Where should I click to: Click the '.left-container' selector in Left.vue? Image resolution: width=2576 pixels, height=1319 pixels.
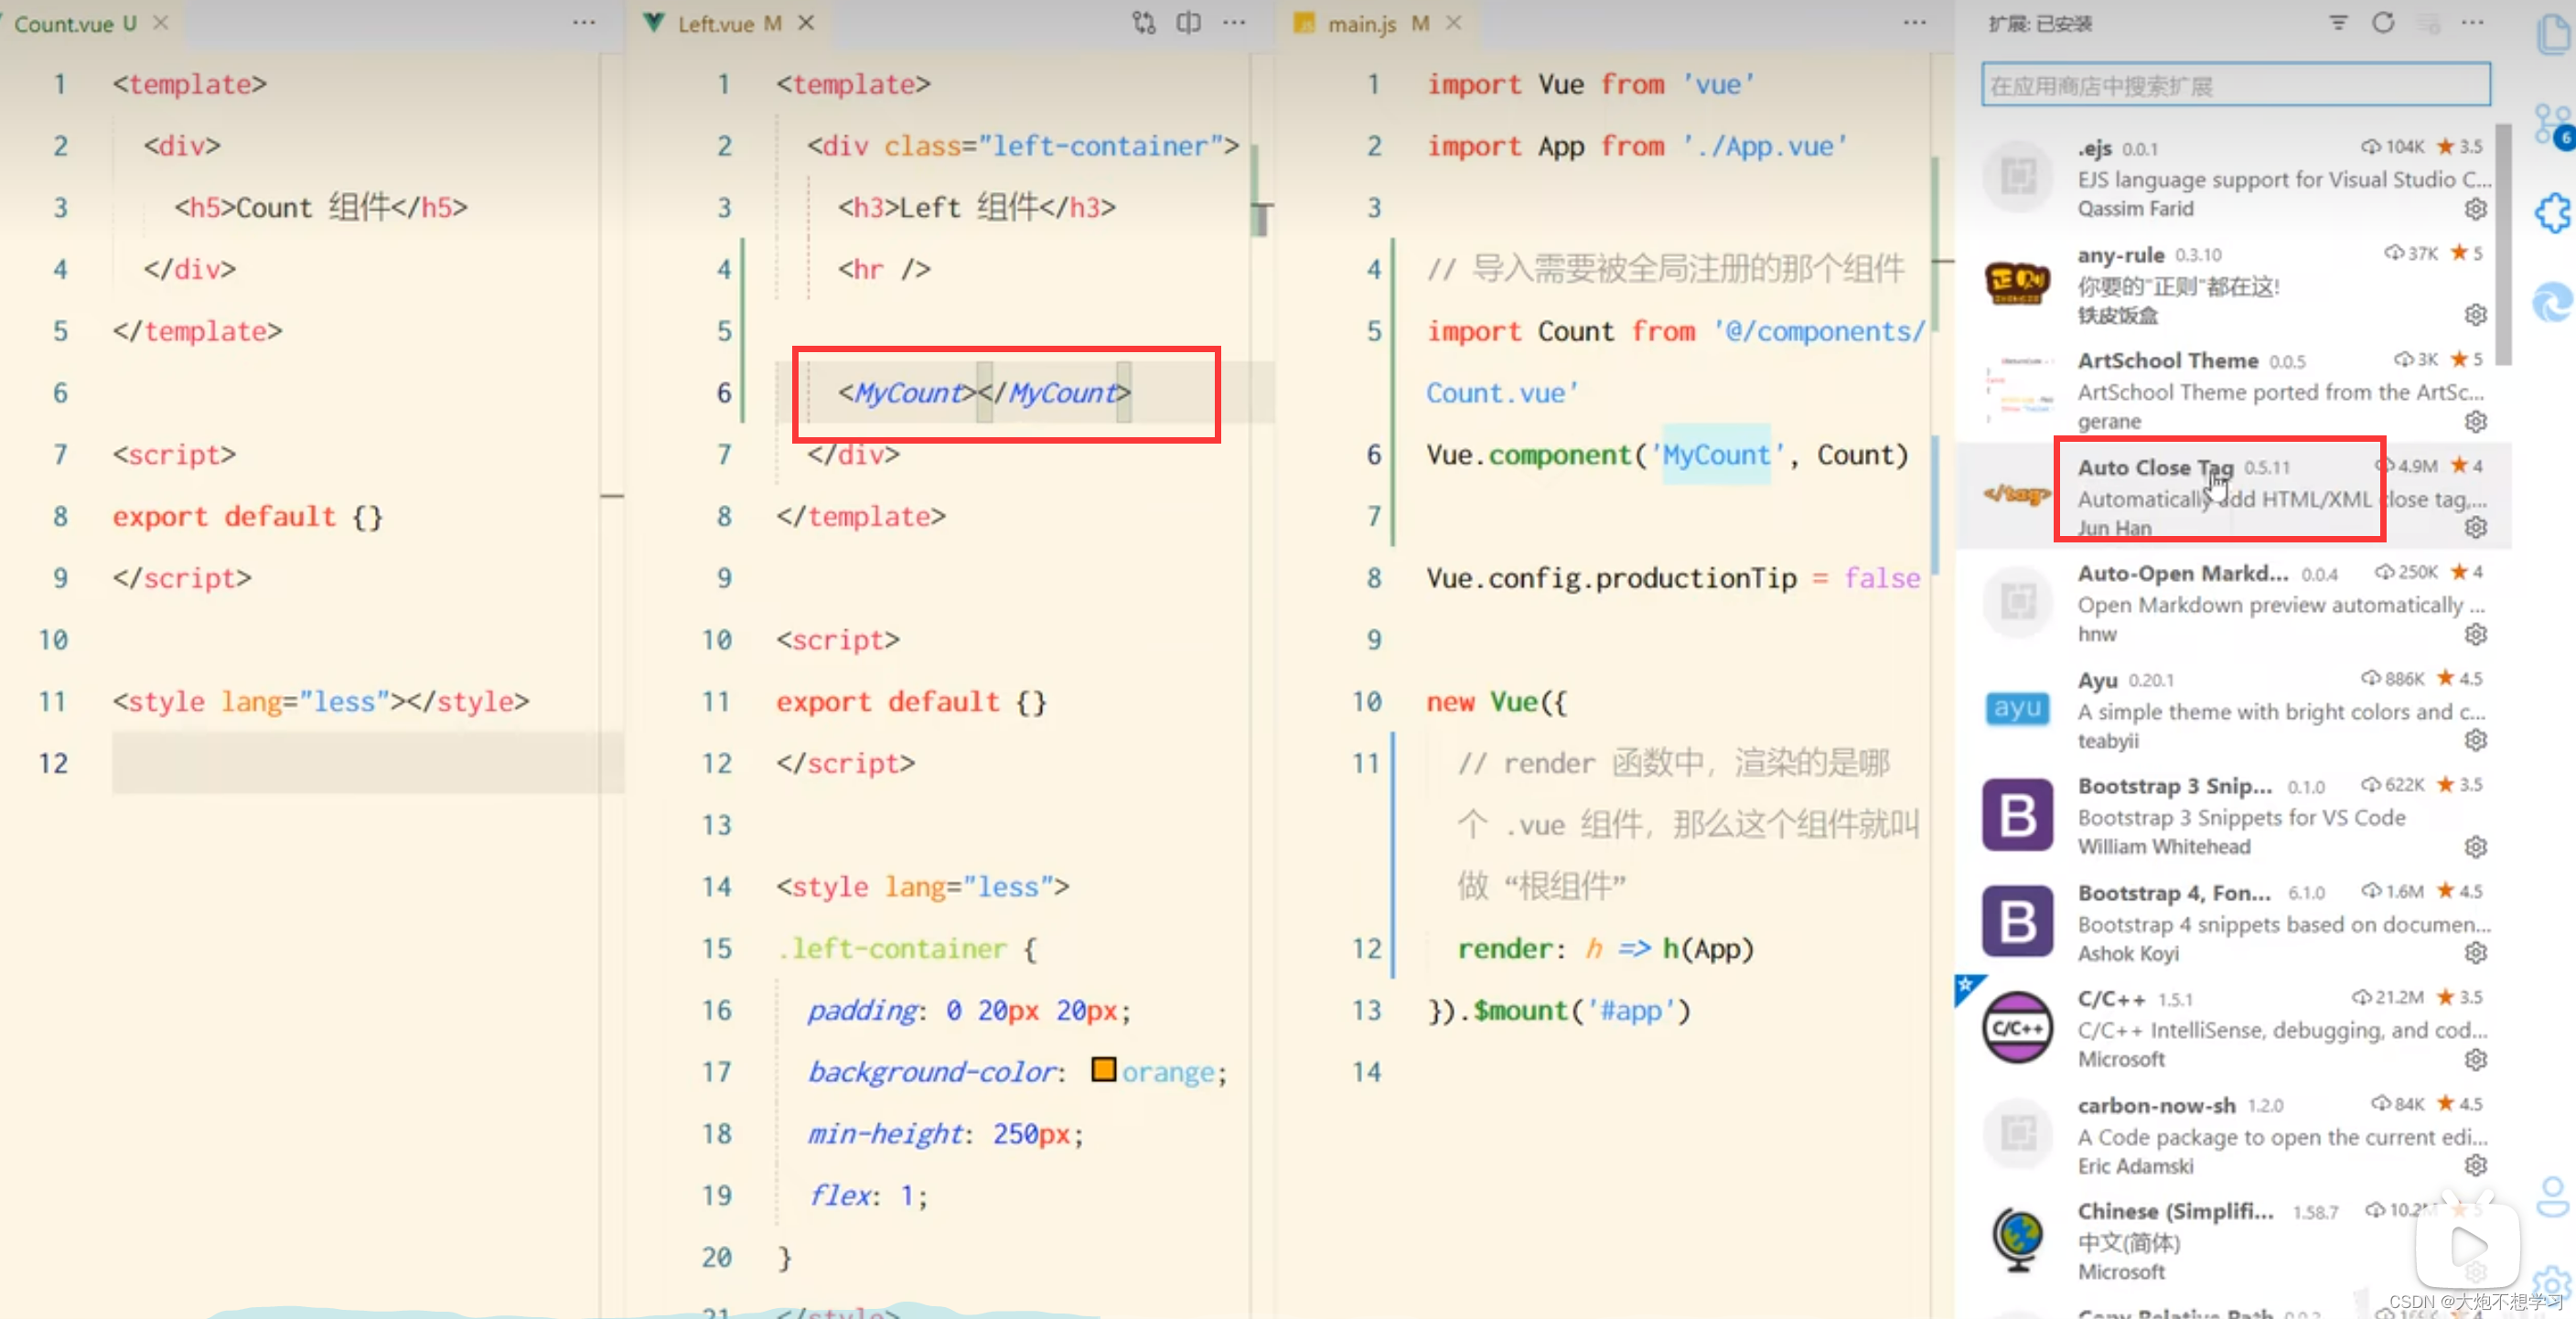(x=892, y=949)
